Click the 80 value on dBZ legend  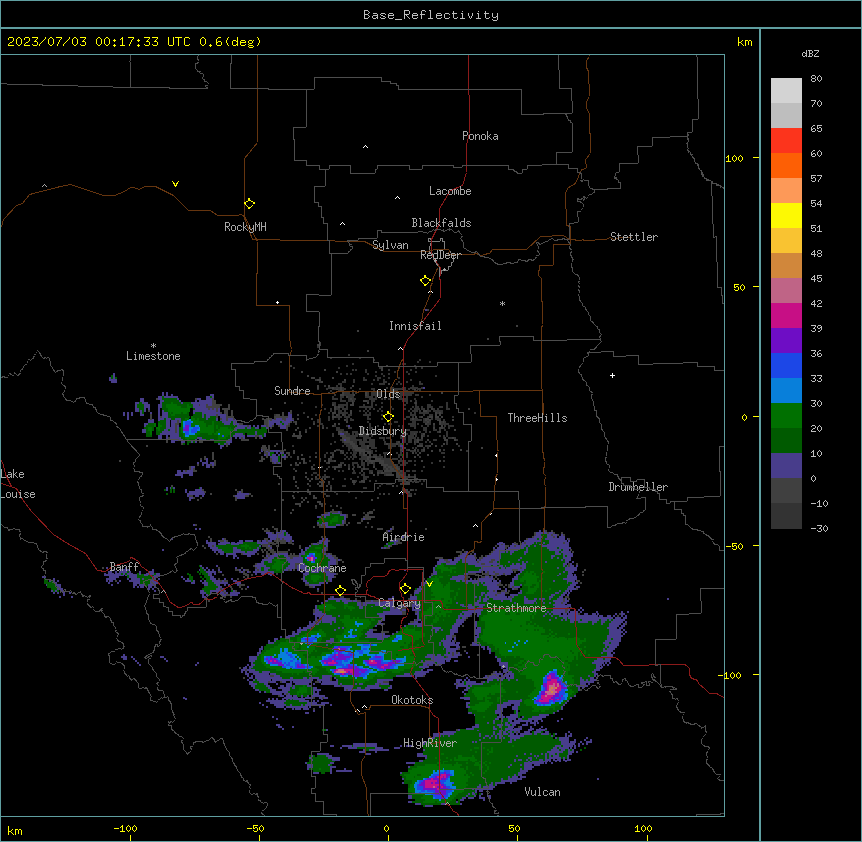[x=816, y=79]
